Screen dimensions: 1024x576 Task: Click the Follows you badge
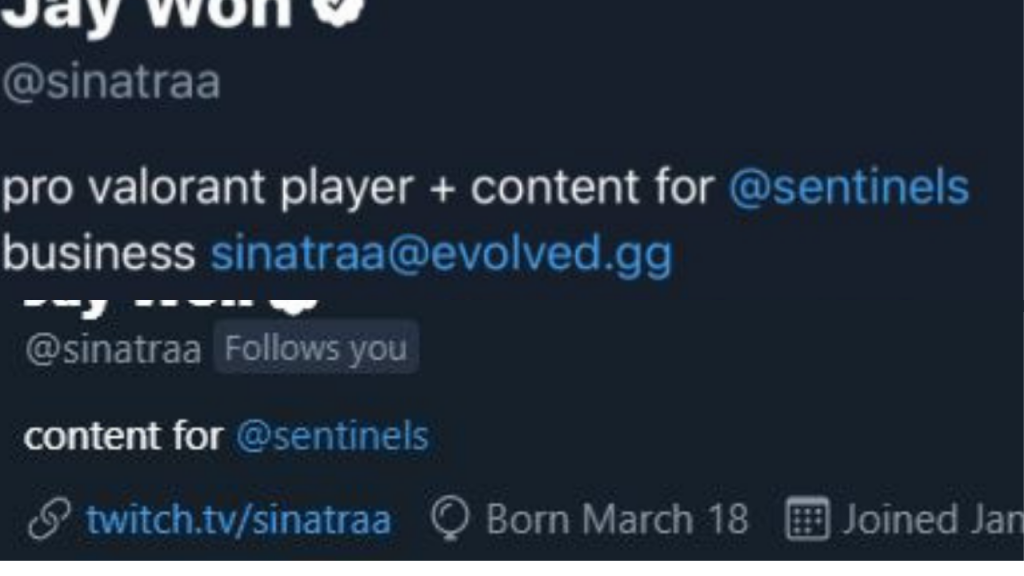click(316, 348)
